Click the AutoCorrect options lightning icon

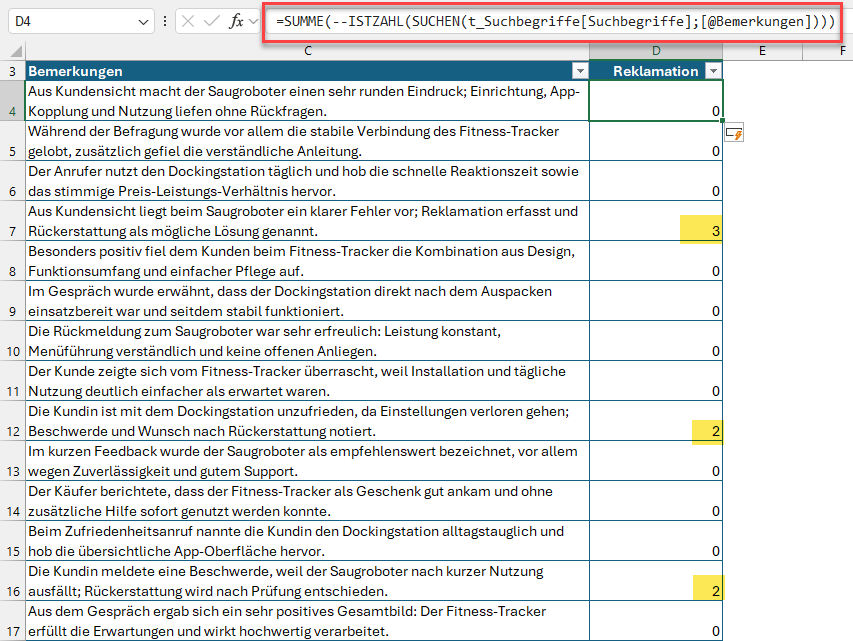[734, 133]
